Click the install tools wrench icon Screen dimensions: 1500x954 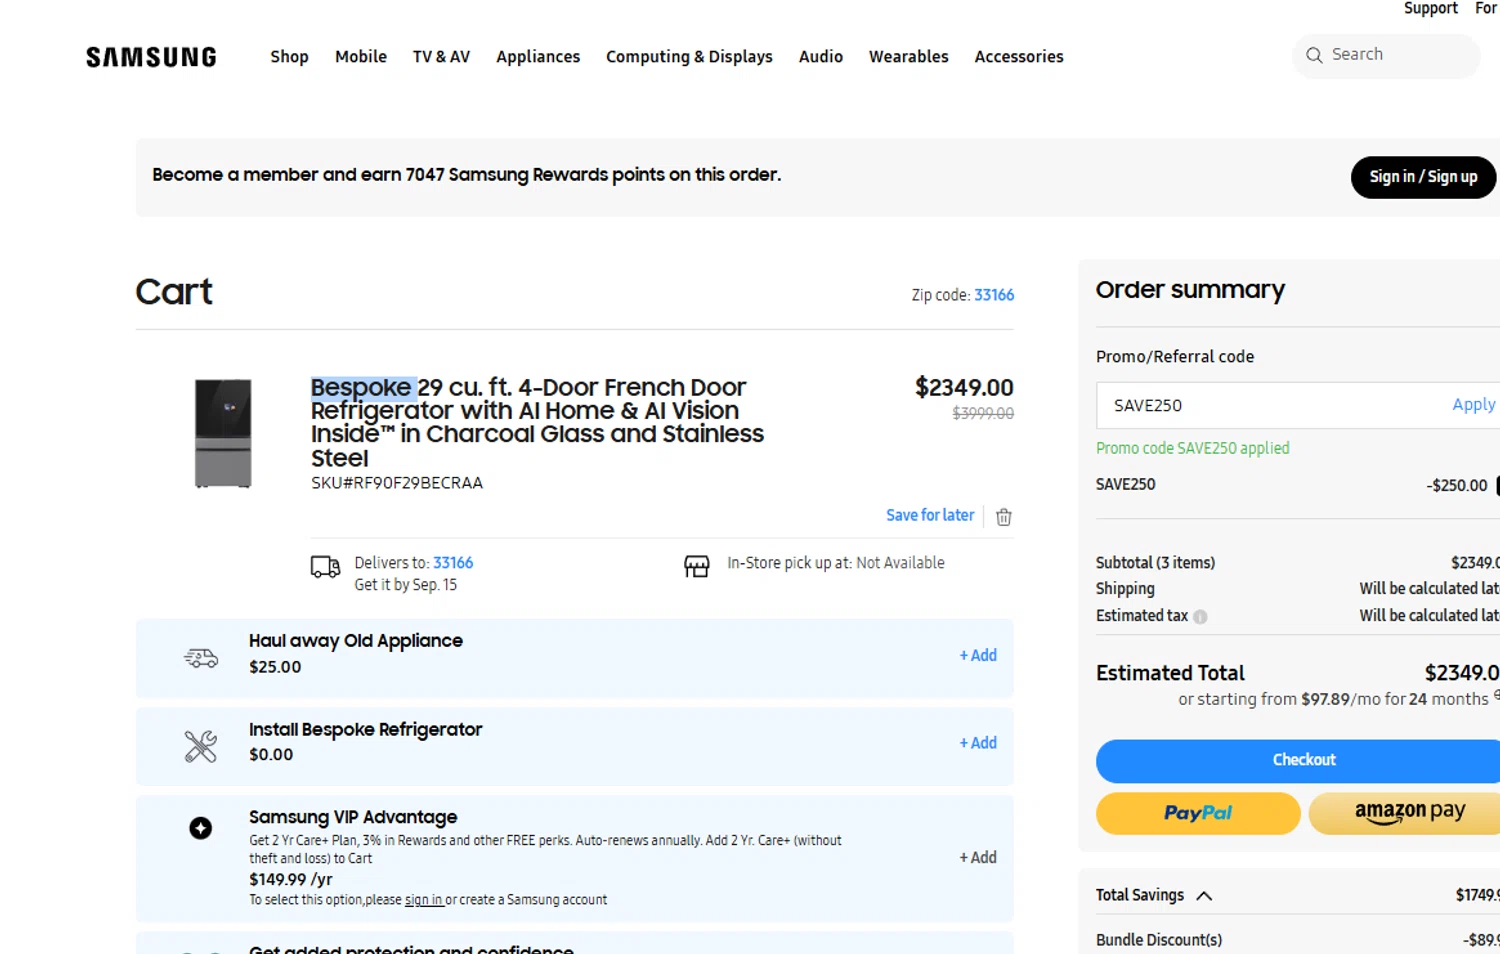[x=201, y=746]
